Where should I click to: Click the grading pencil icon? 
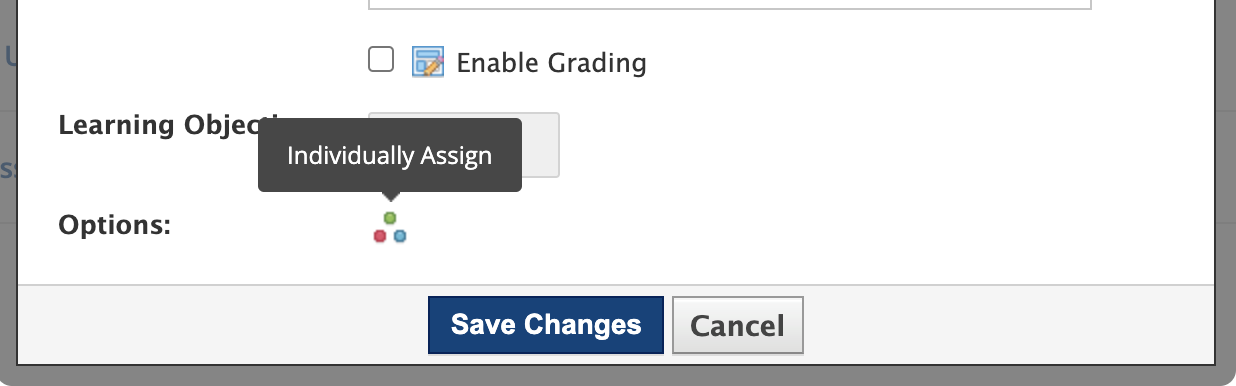[427, 62]
